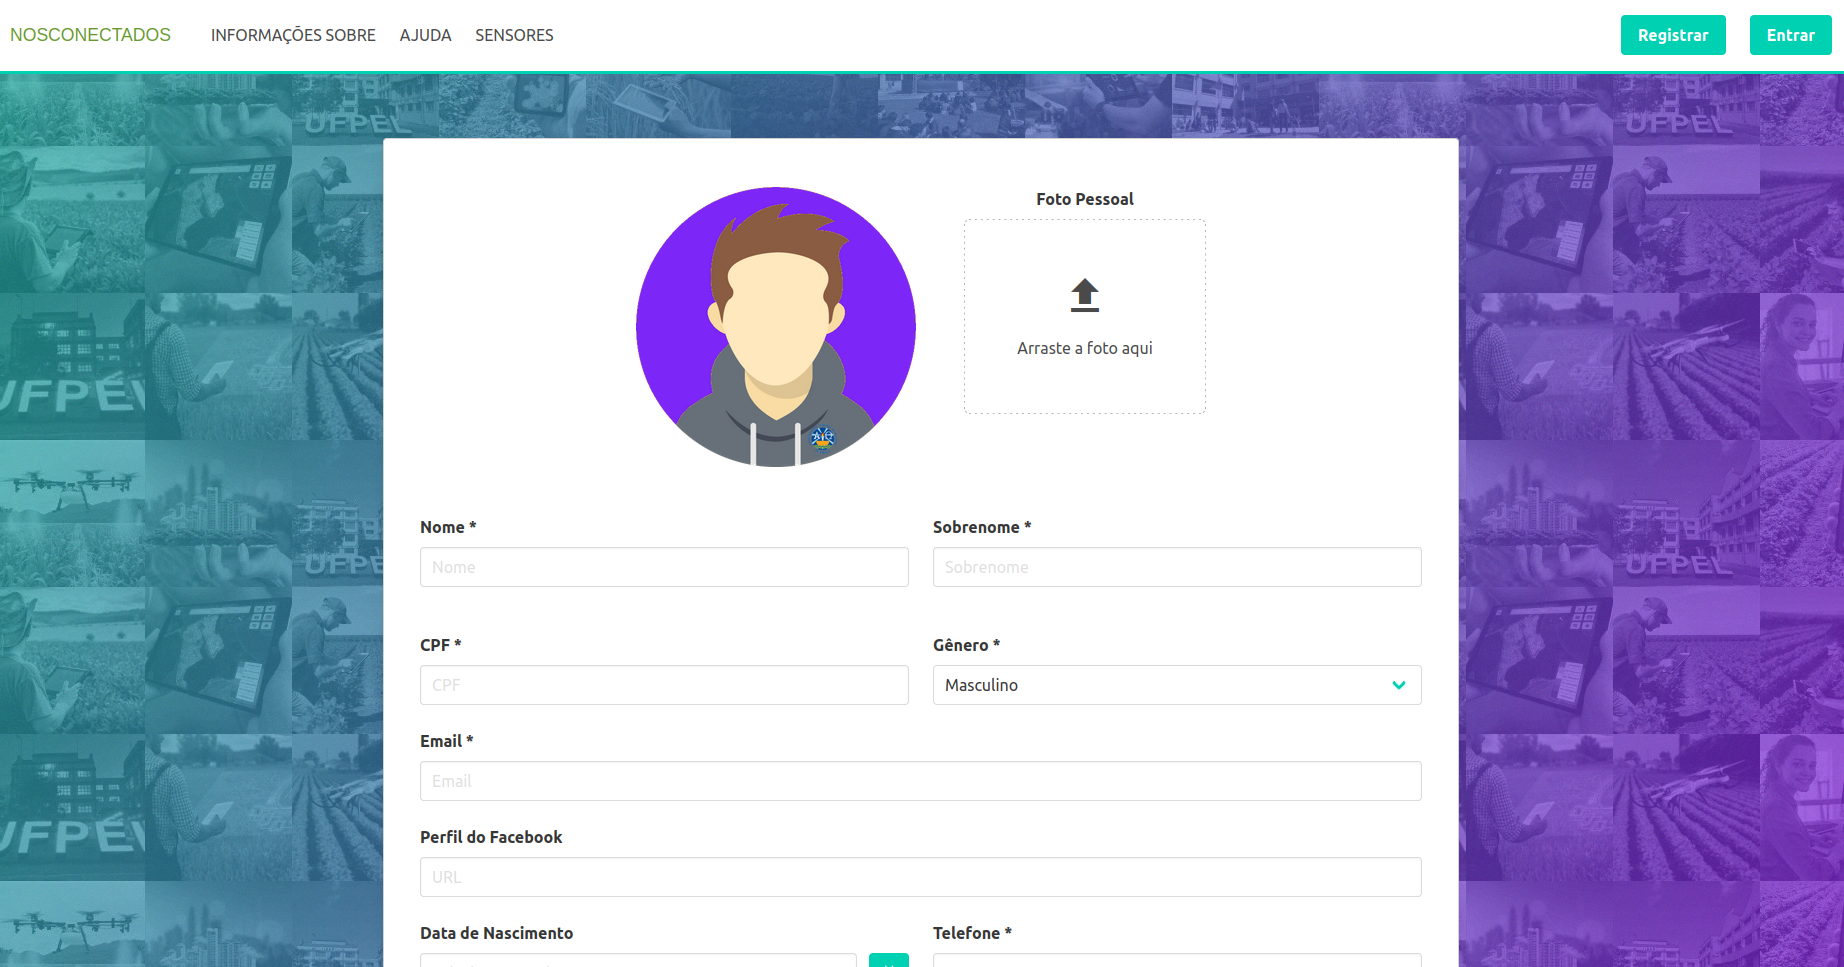
Task: Select the Perfil do Facebook URL field
Action: coord(920,877)
